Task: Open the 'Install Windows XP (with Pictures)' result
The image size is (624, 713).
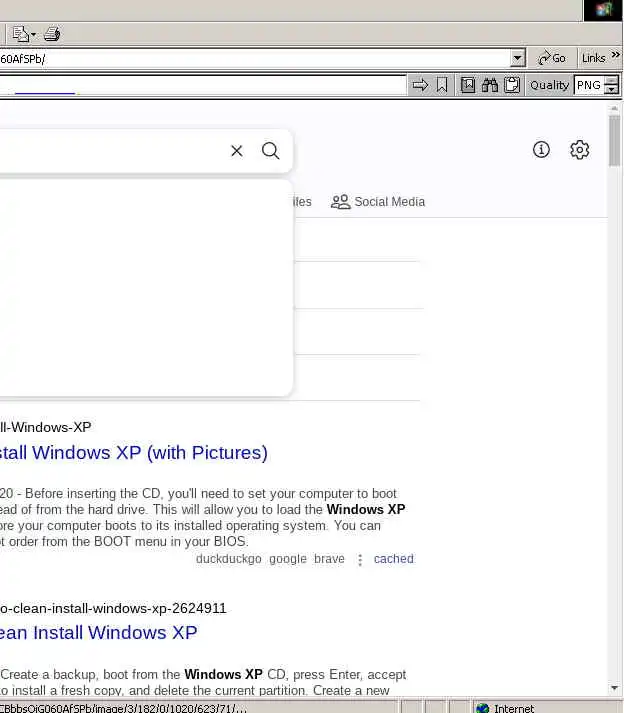Action: (134, 452)
